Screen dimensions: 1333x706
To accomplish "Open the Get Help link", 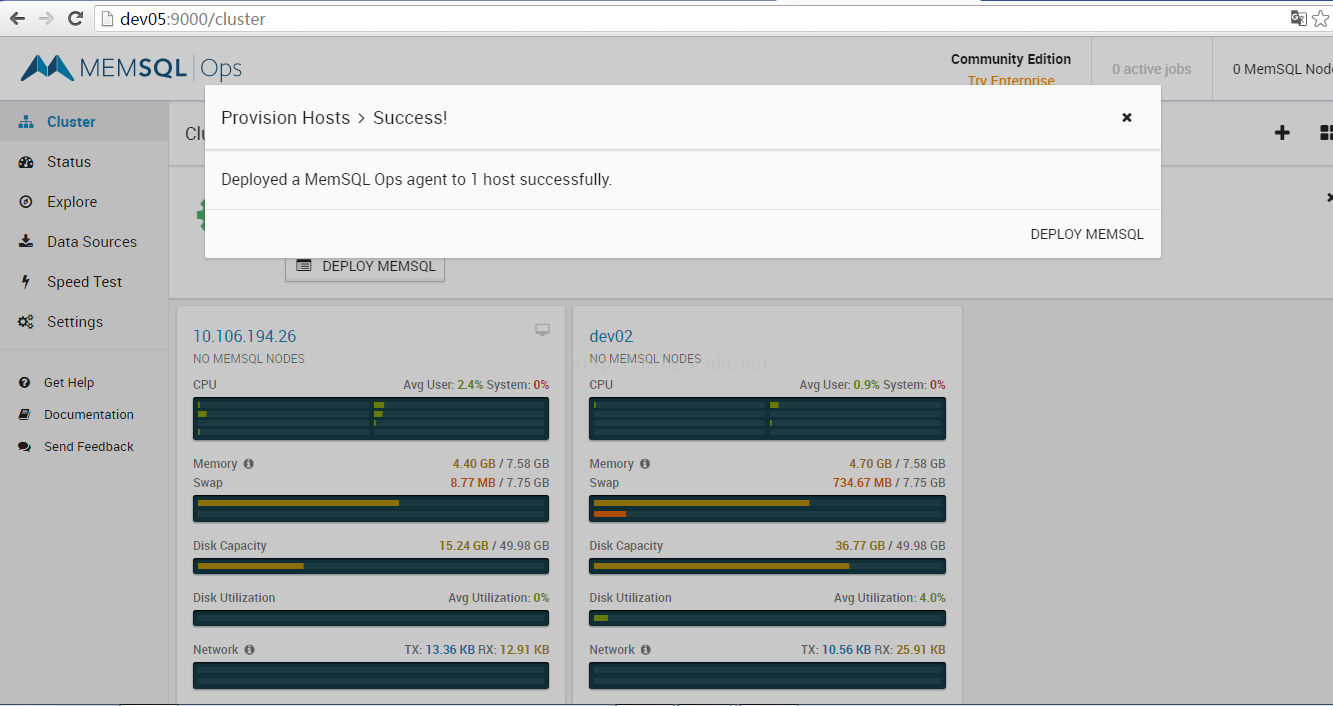I will (x=69, y=383).
